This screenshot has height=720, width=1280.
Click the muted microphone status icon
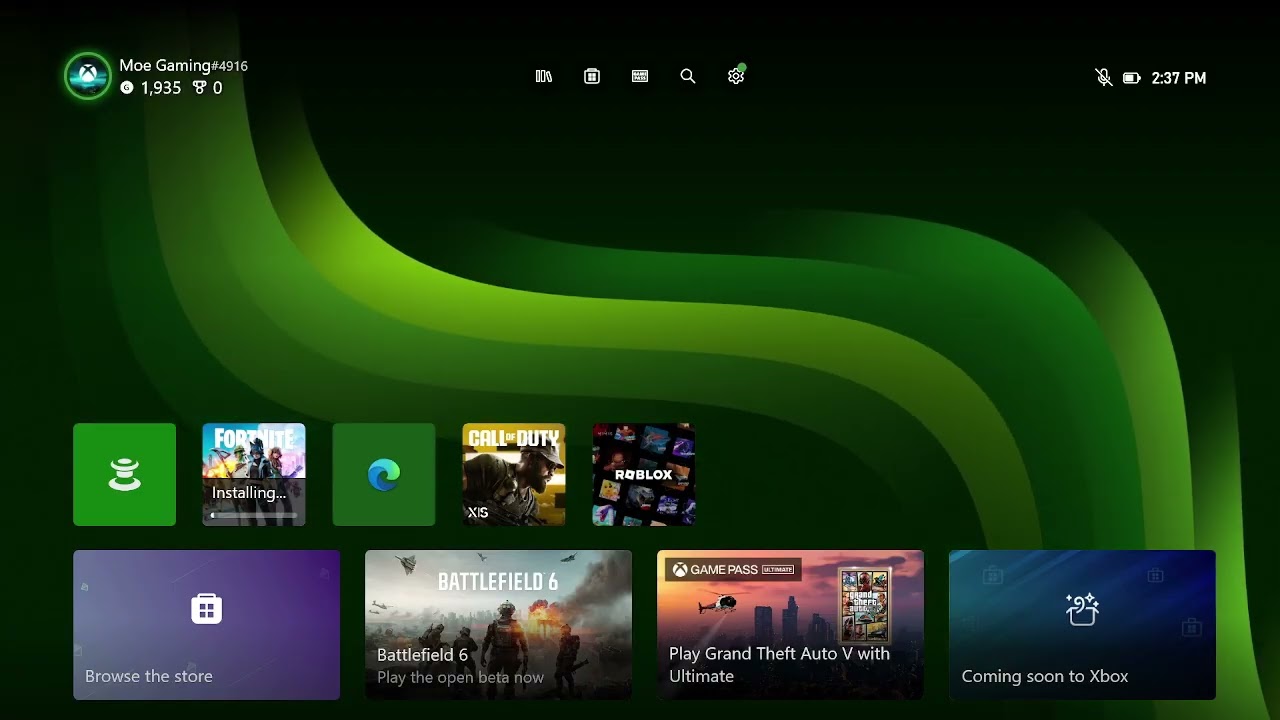pyautogui.click(x=1104, y=77)
